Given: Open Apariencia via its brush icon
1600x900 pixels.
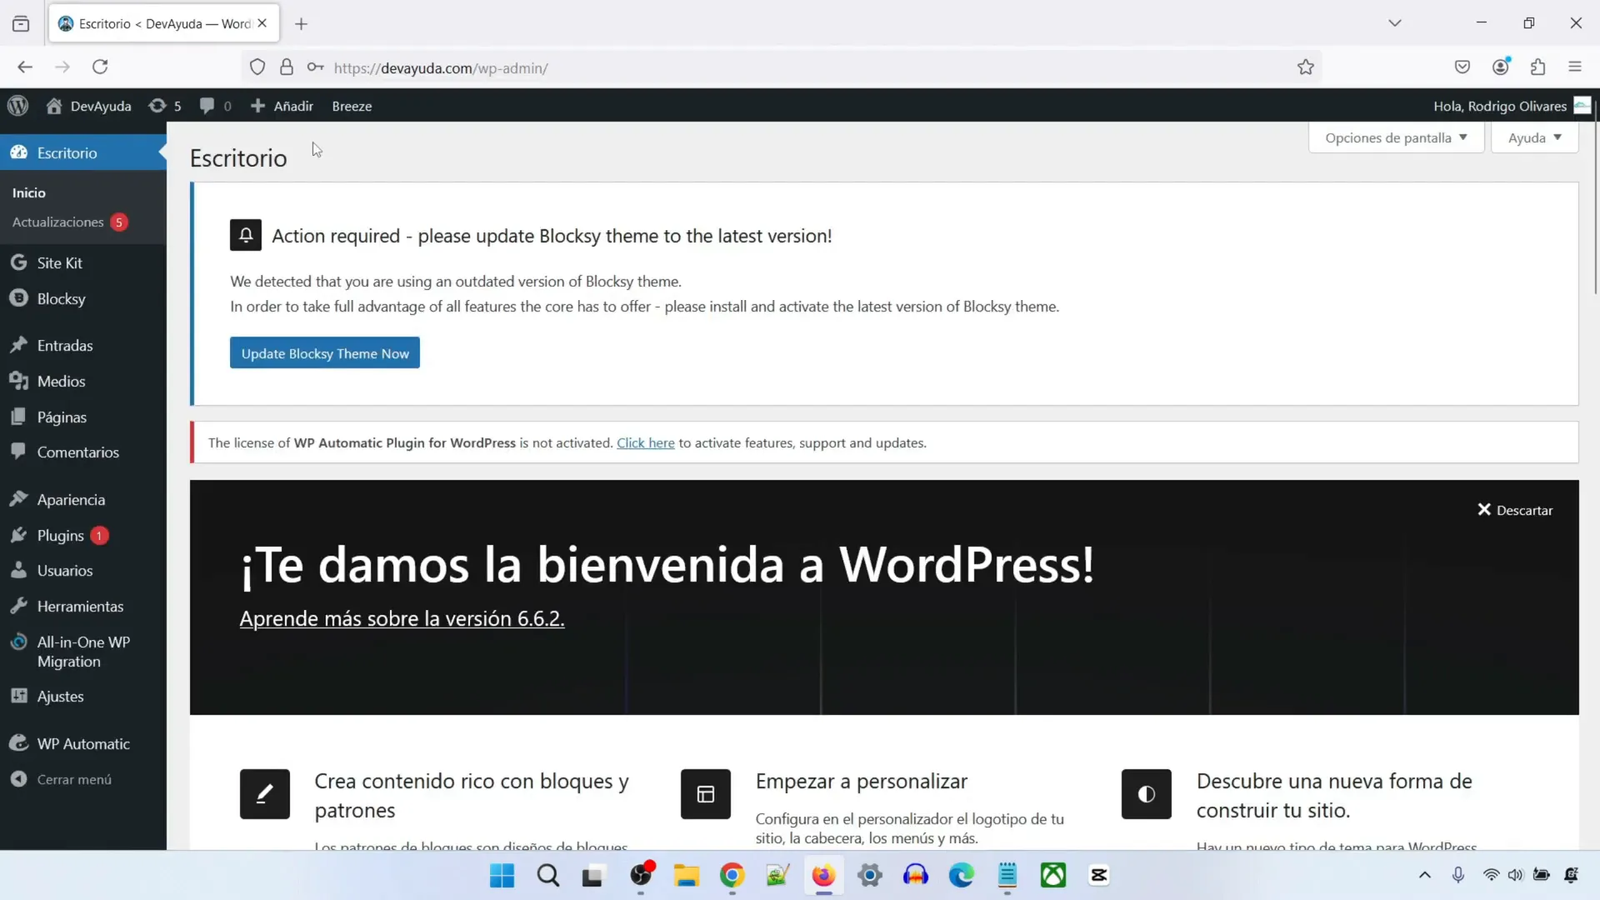Looking at the screenshot, I should tap(17, 498).
